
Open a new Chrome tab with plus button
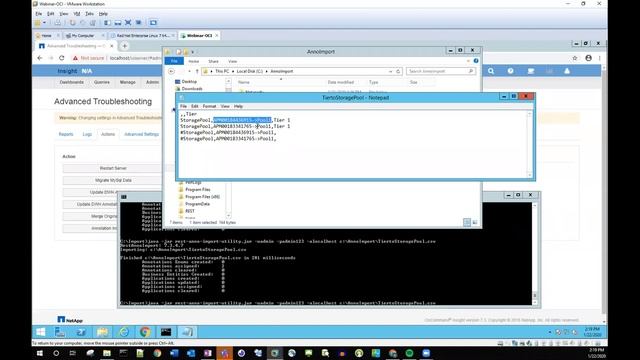[125, 46]
